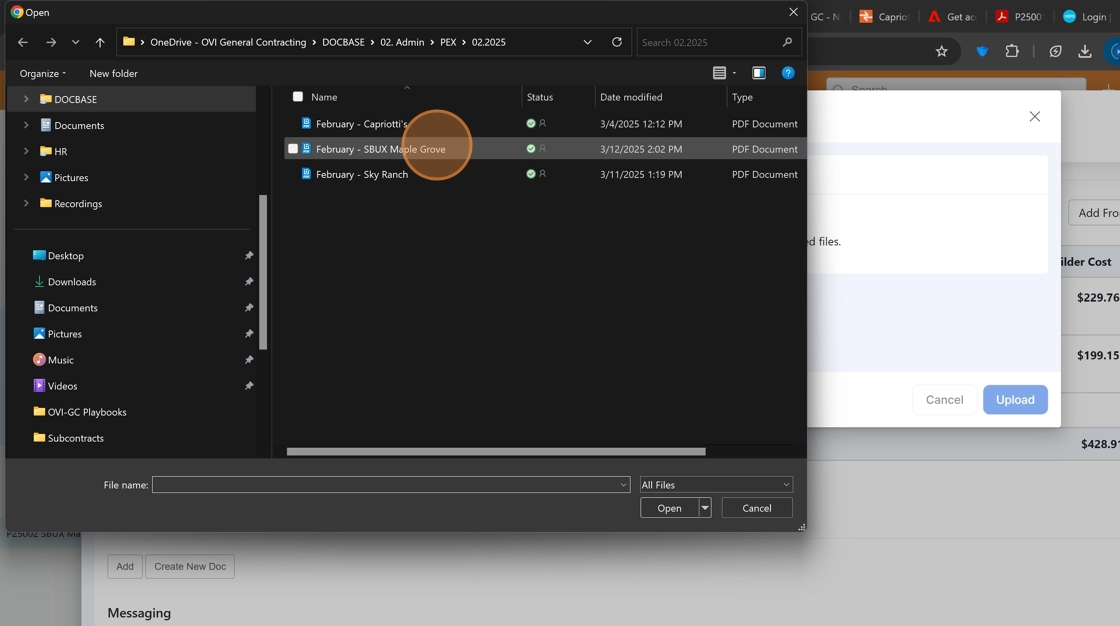1120x626 pixels.
Task: Click PEX in the breadcrumb path
Action: pyautogui.click(x=448, y=42)
